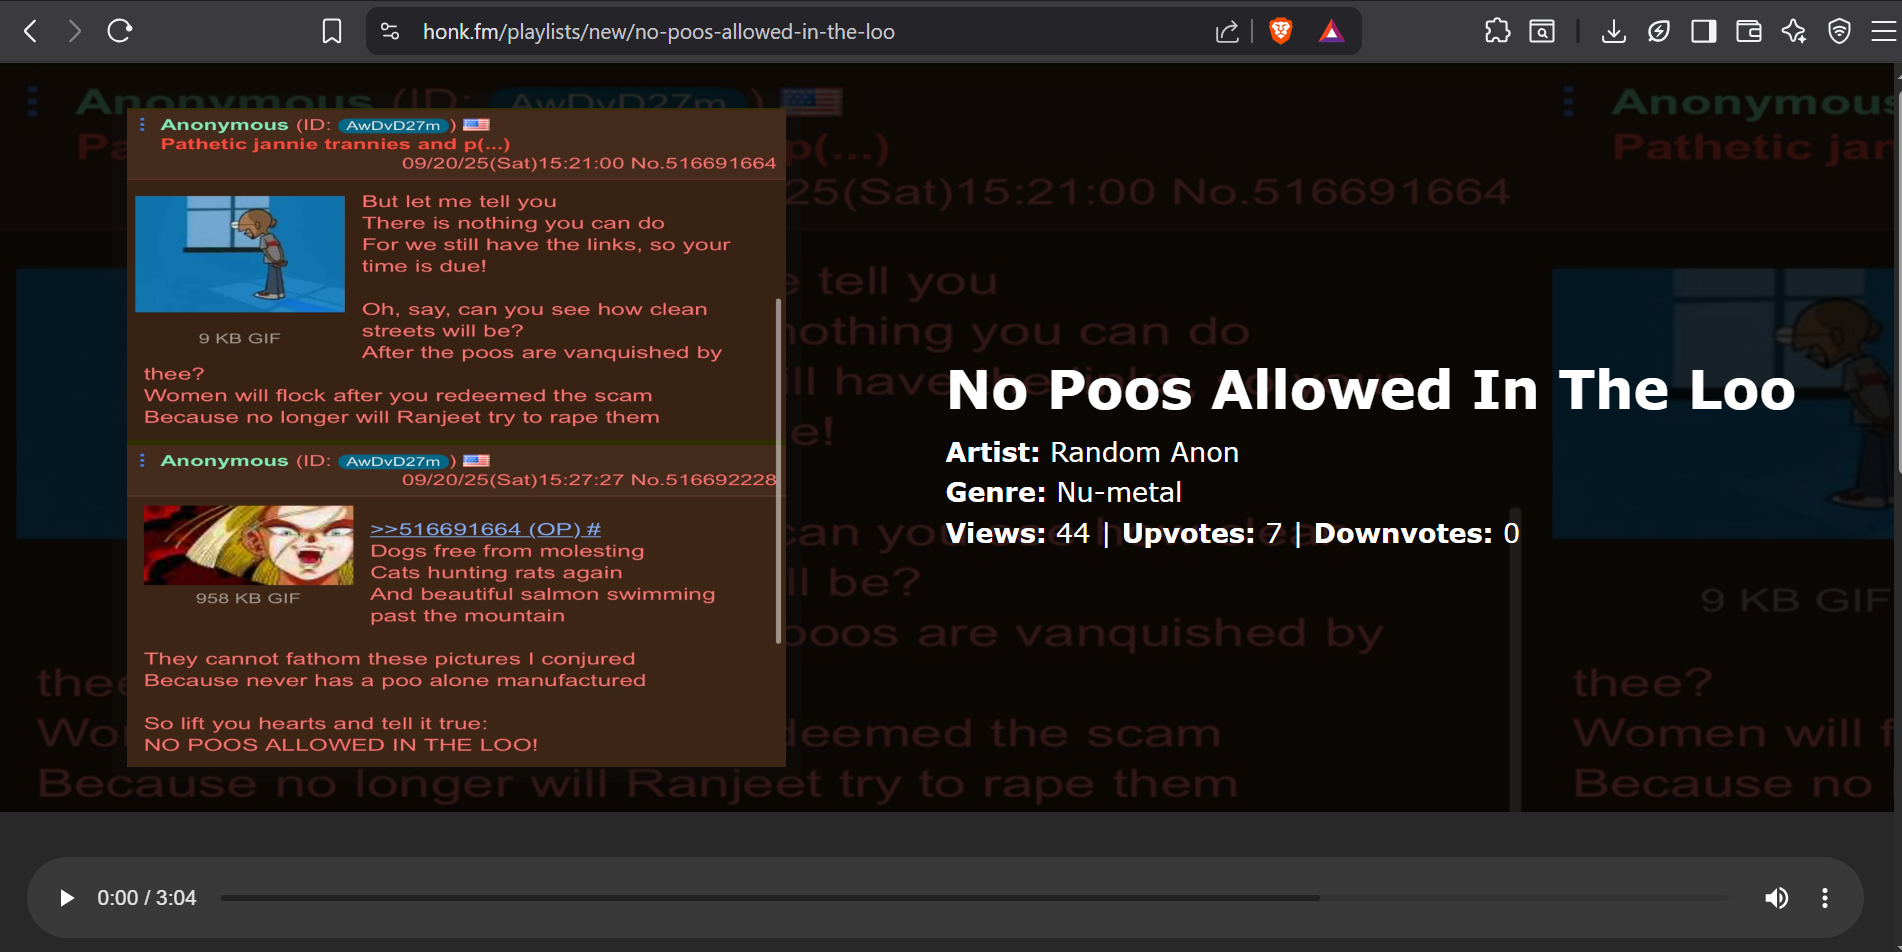Image resolution: width=1902 pixels, height=952 pixels.
Task: Open the Brave Wallet icon
Action: pyautogui.click(x=1749, y=31)
